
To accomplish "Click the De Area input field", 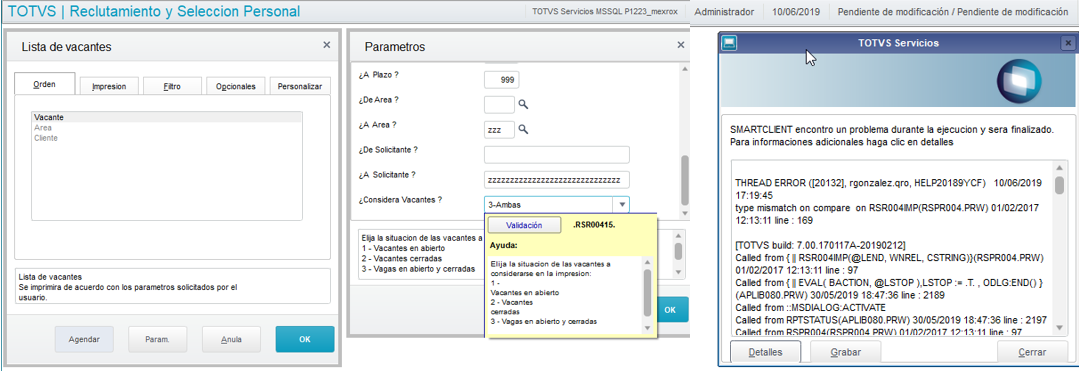I will [x=500, y=105].
